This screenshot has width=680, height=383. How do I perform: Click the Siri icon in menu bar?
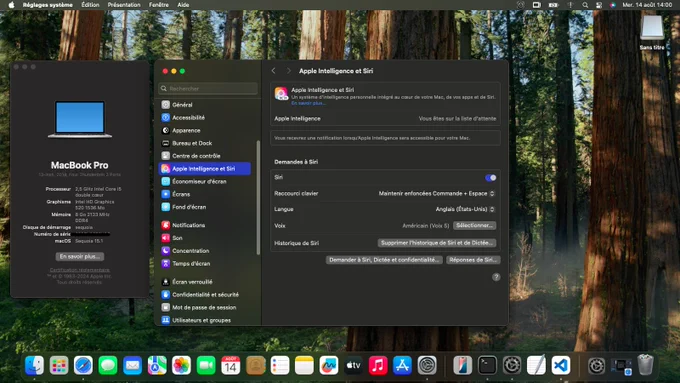(x=612, y=5)
